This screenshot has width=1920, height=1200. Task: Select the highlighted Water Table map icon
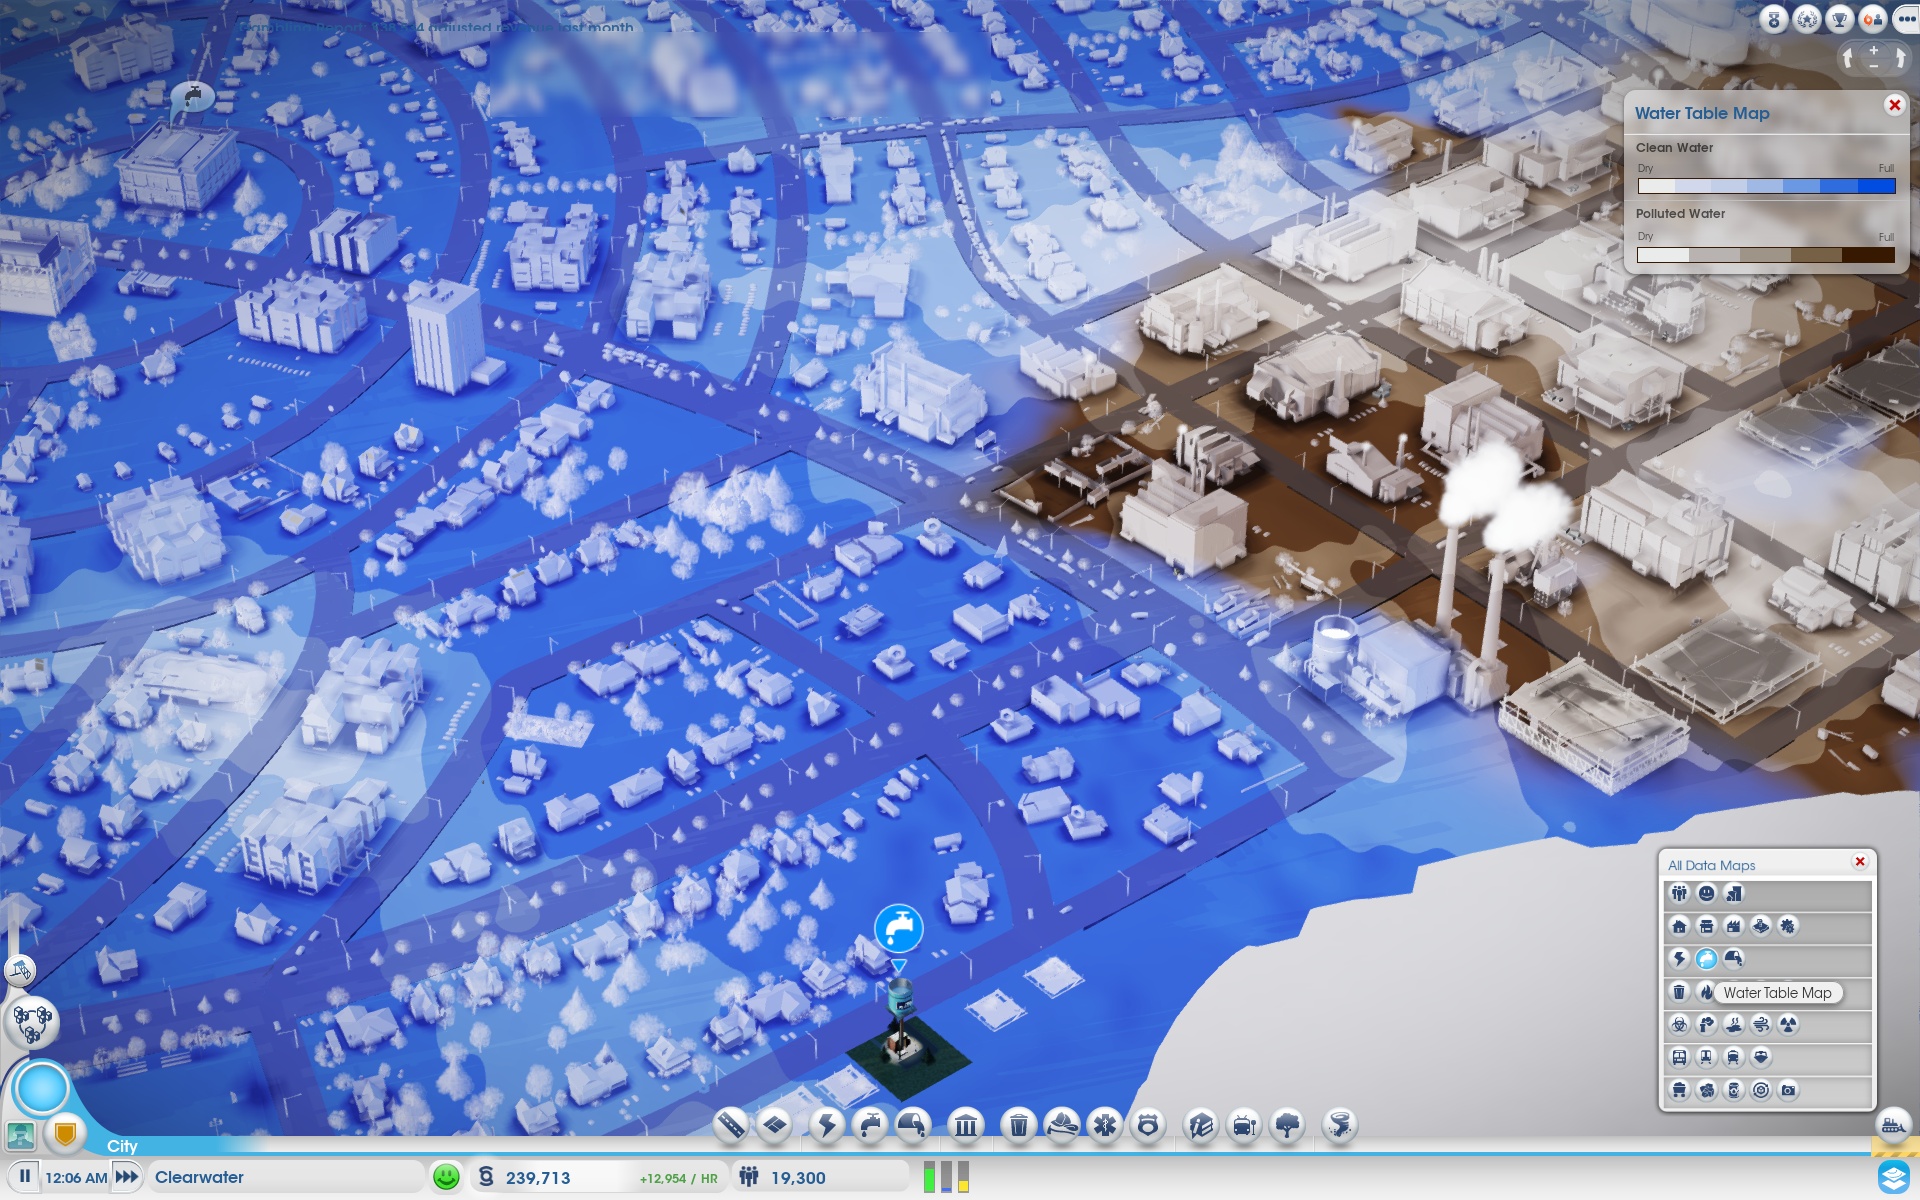coord(1706,959)
